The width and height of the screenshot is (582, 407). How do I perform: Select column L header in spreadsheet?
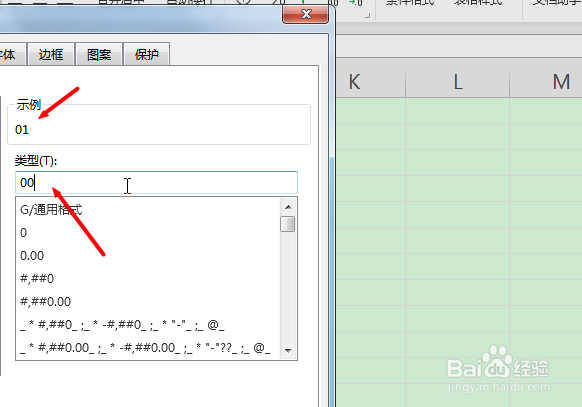[x=458, y=82]
